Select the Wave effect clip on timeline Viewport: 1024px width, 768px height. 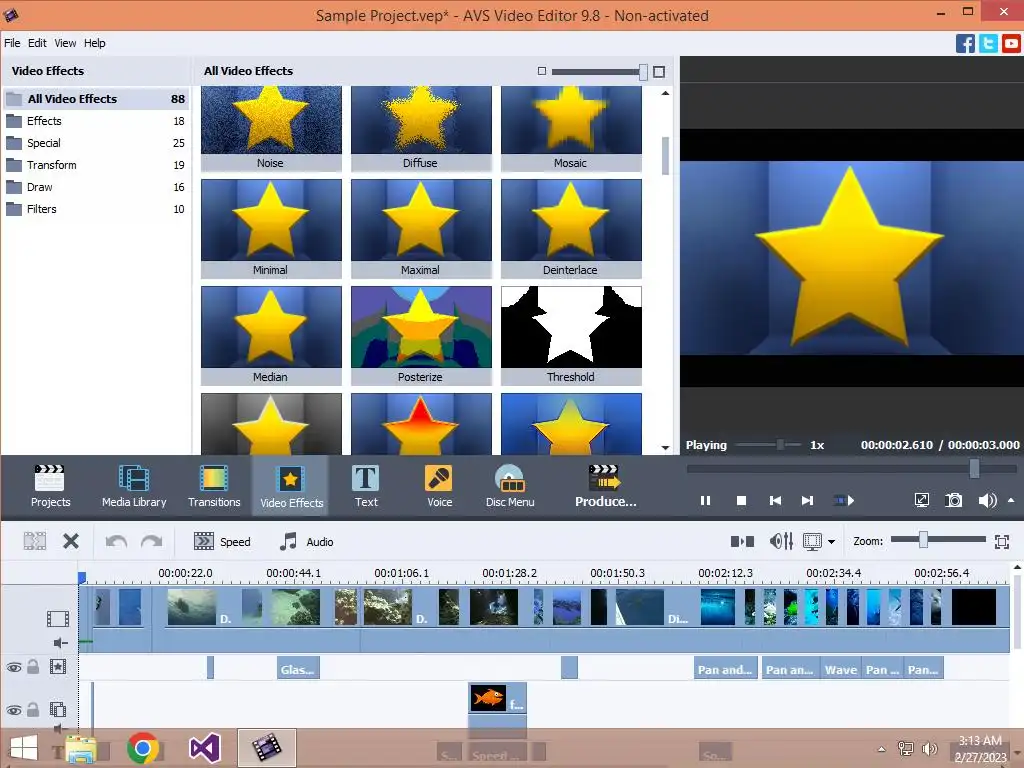[840, 669]
